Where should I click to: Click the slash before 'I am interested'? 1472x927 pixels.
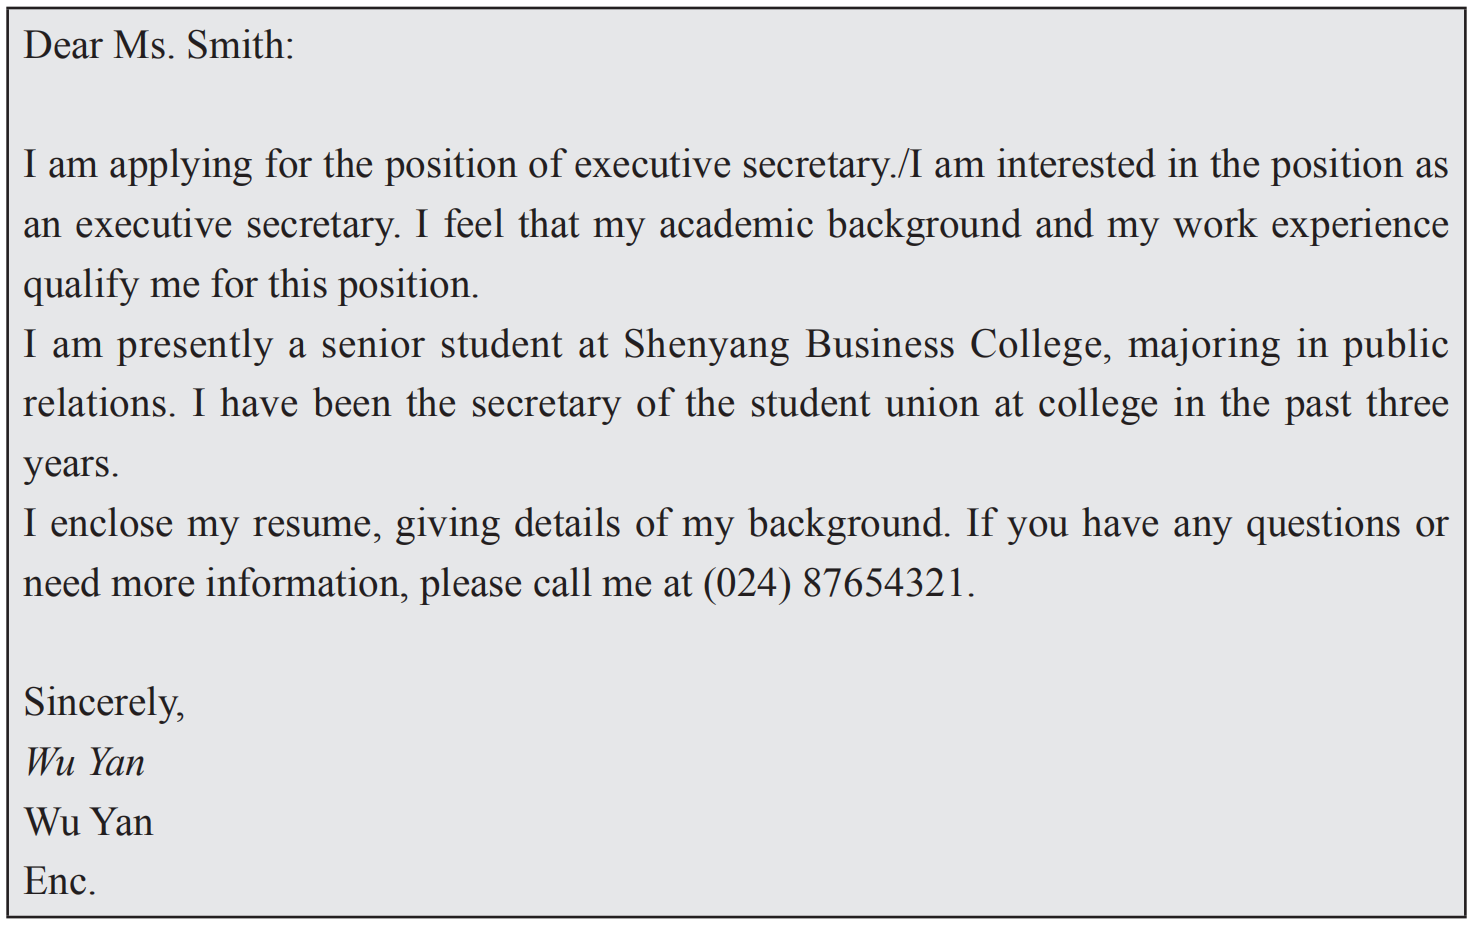[x=901, y=165]
